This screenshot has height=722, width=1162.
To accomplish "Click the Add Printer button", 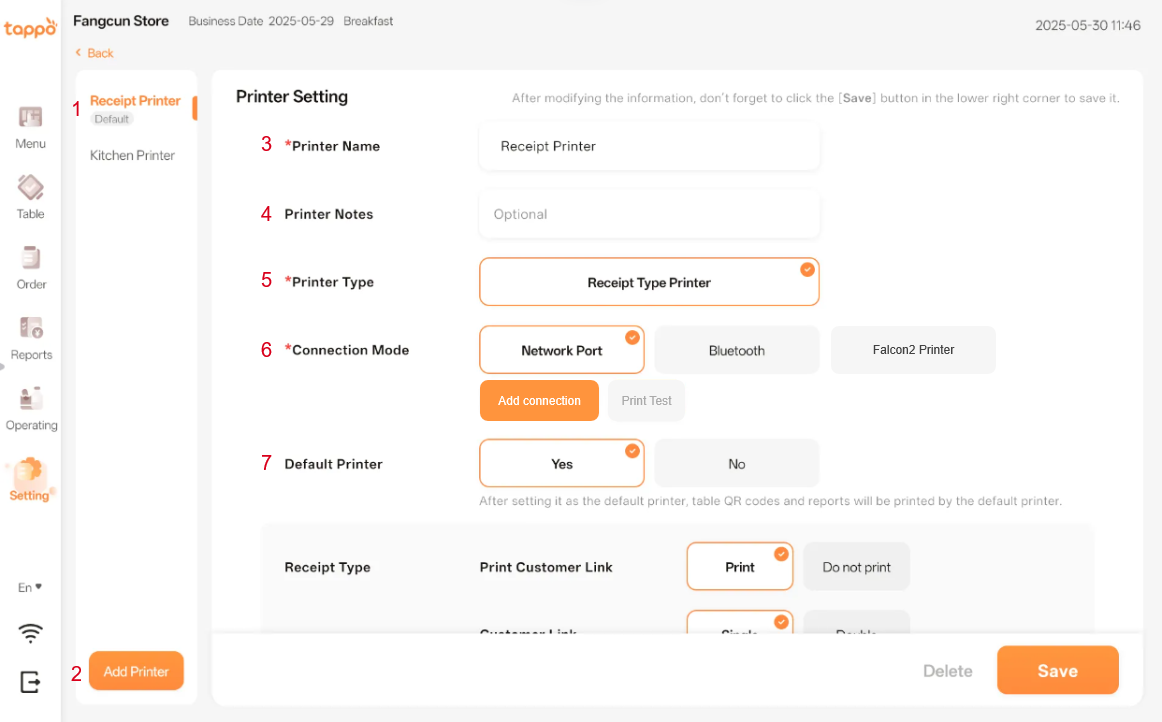I will pyautogui.click(x=136, y=671).
